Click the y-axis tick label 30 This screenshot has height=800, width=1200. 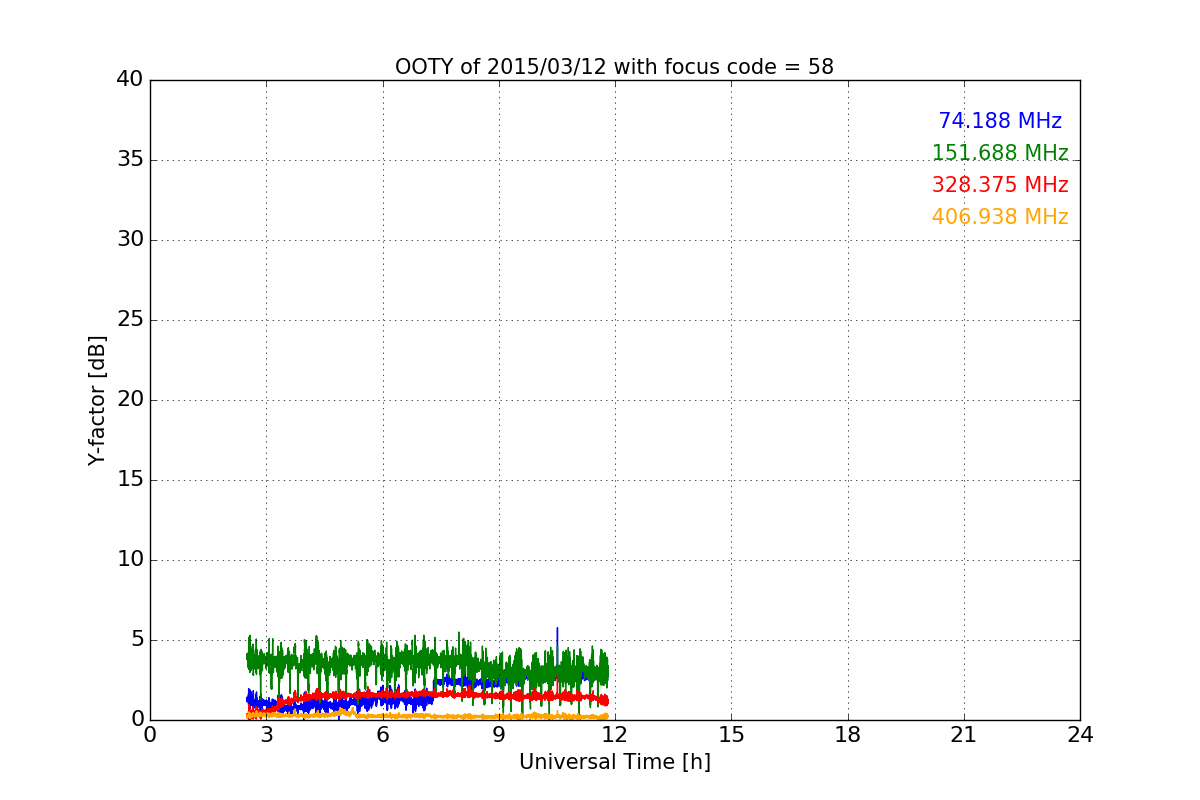coord(130,240)
